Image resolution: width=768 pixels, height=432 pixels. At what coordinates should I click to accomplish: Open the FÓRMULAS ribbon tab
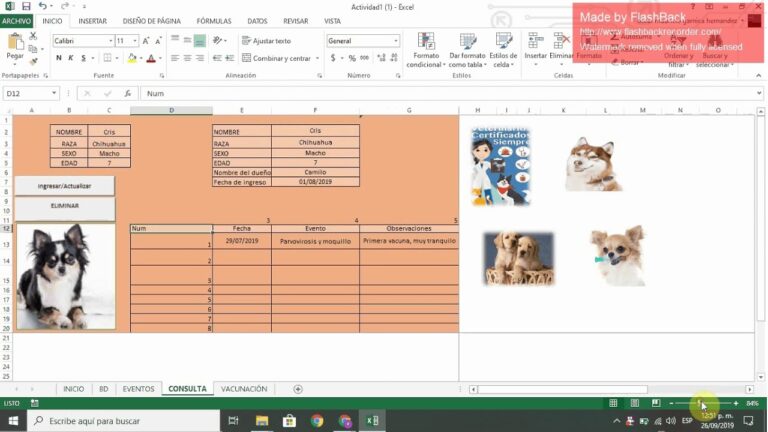tap(214, 20)
